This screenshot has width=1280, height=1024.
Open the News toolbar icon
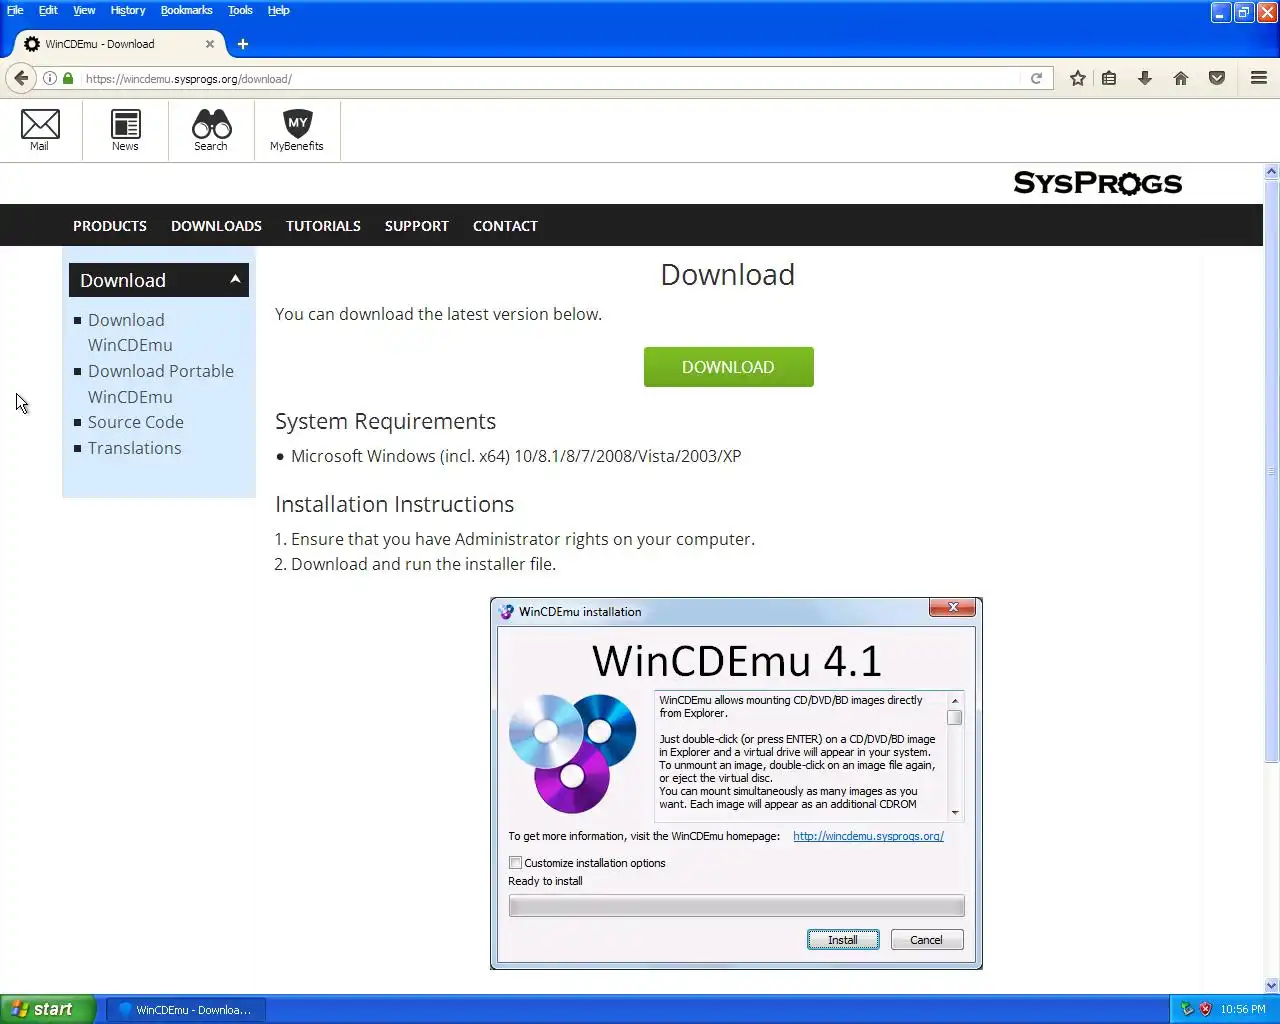pos(125,130)
